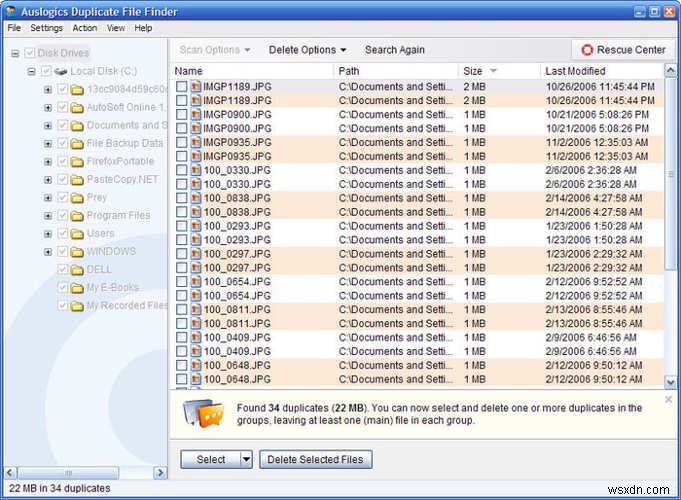
Task: Click the Rescue Center lifebuoy icon
Action: tap(587, 50)
